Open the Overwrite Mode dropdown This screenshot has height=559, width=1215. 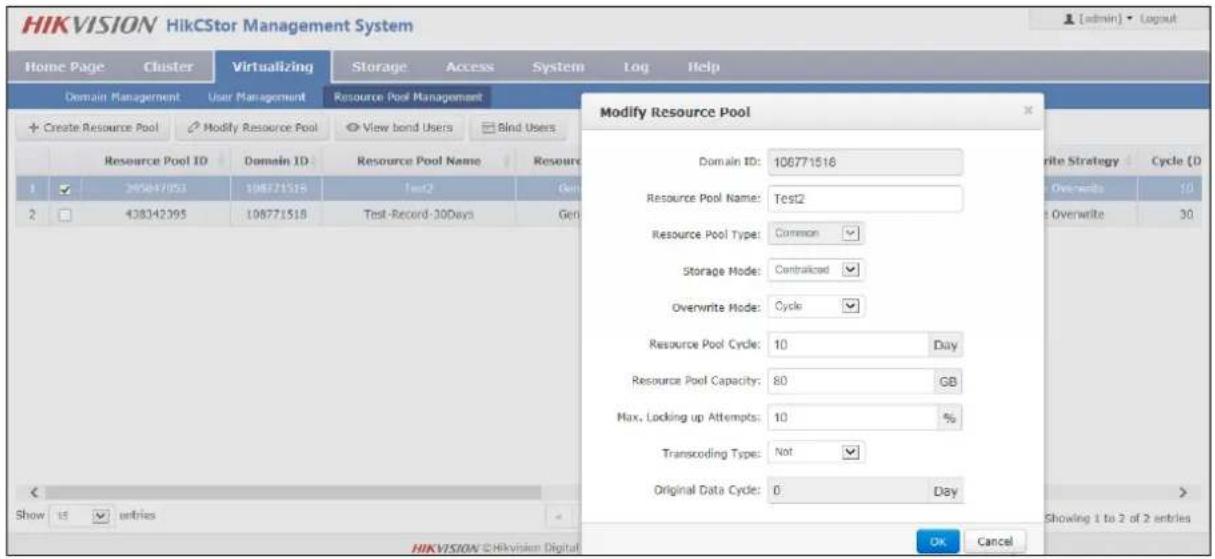(x=816, y=305)
